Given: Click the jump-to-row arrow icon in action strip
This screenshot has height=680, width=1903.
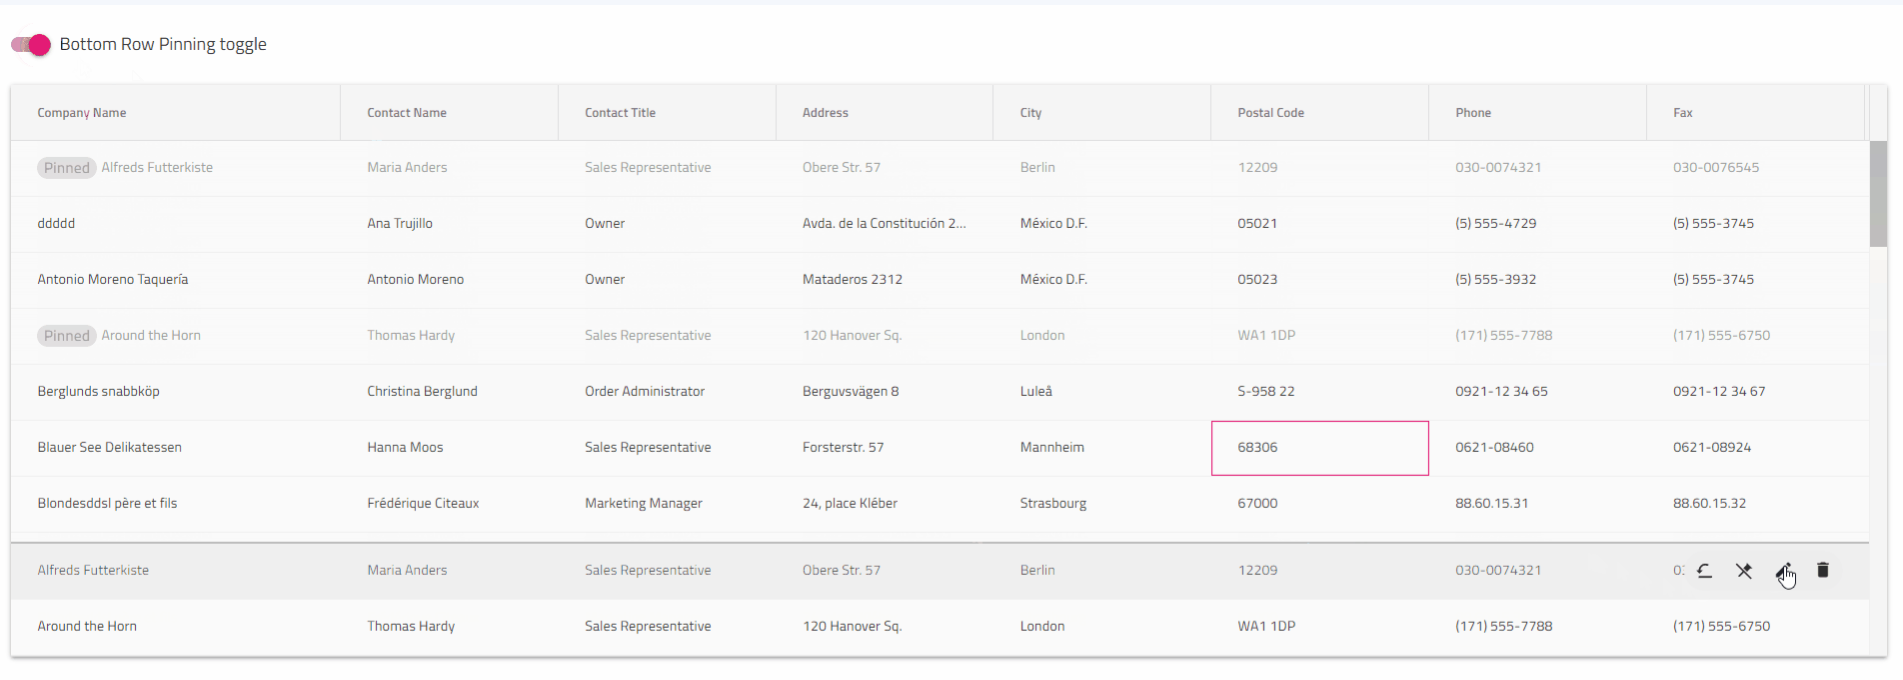Looking at the screenshot, I should (x=1705, y=570).
